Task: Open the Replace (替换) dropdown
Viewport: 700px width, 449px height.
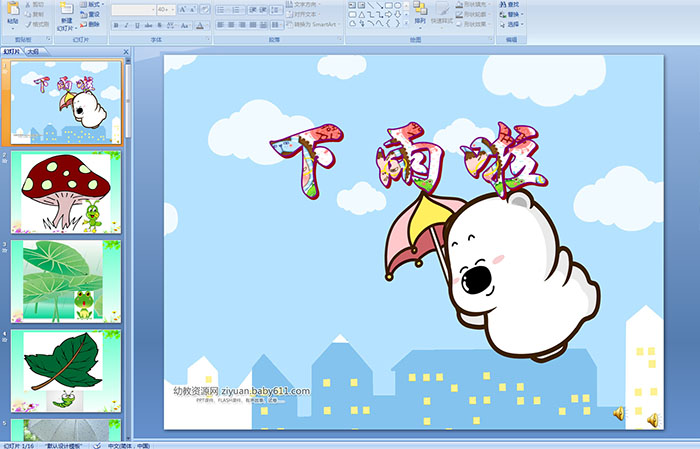Action: point(511,14)
